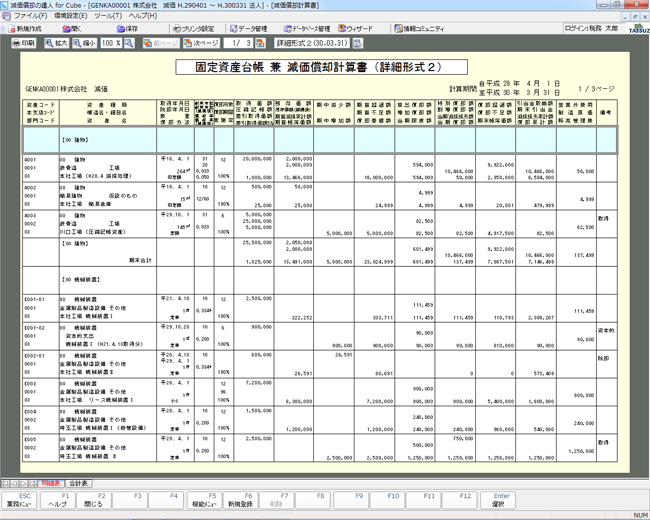Viewport: 650px width, 520px height.
Task: Click page jump icon beside page number
Action: [x=260, y=43]
